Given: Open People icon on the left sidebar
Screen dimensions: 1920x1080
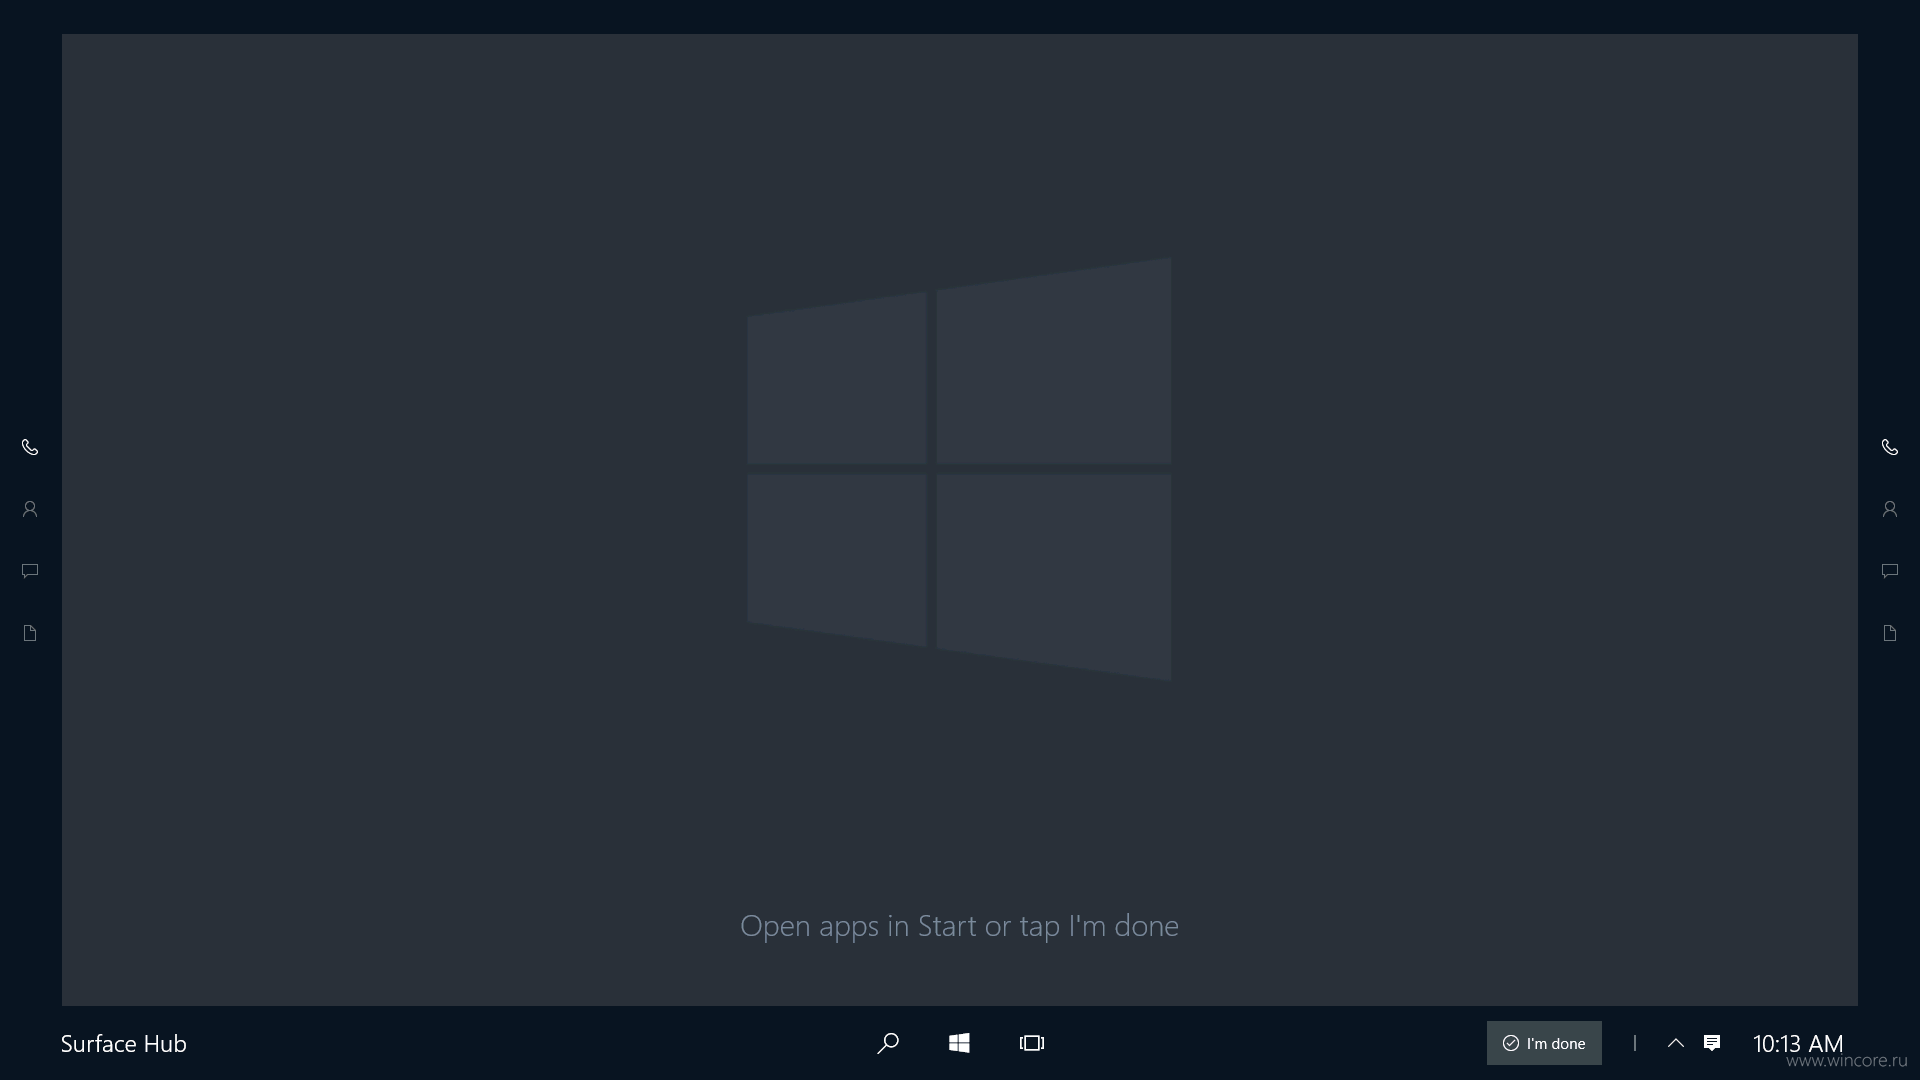Looking at the screenshot, I should click(x=30, y=509).
